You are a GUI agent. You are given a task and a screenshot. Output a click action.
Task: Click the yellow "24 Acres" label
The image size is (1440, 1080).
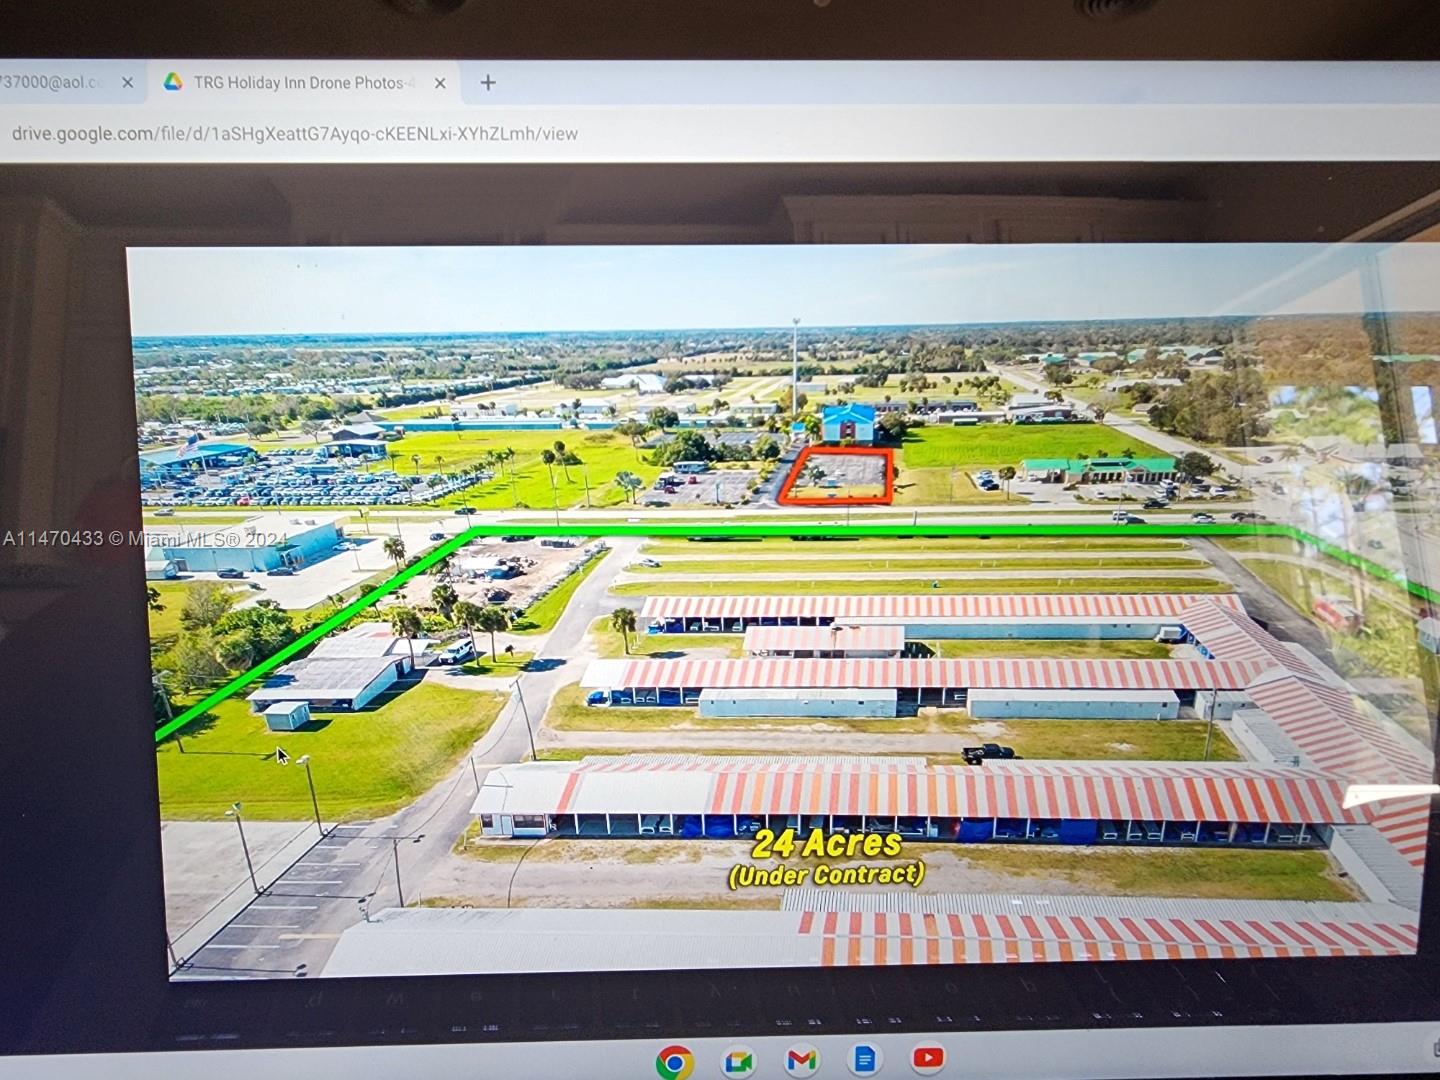click(x=826, y=843)
